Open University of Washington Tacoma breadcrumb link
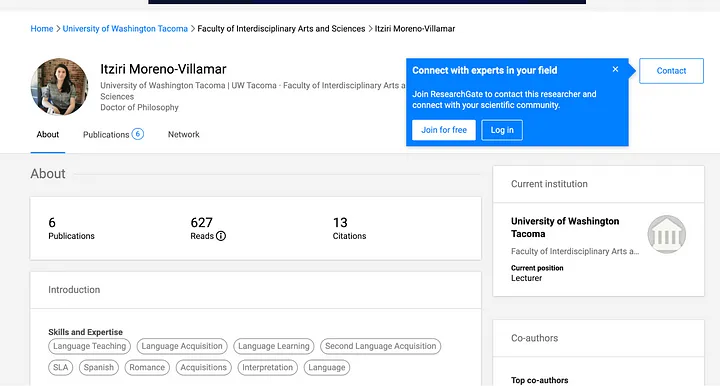The image size is (720, 386). [125, 28]
